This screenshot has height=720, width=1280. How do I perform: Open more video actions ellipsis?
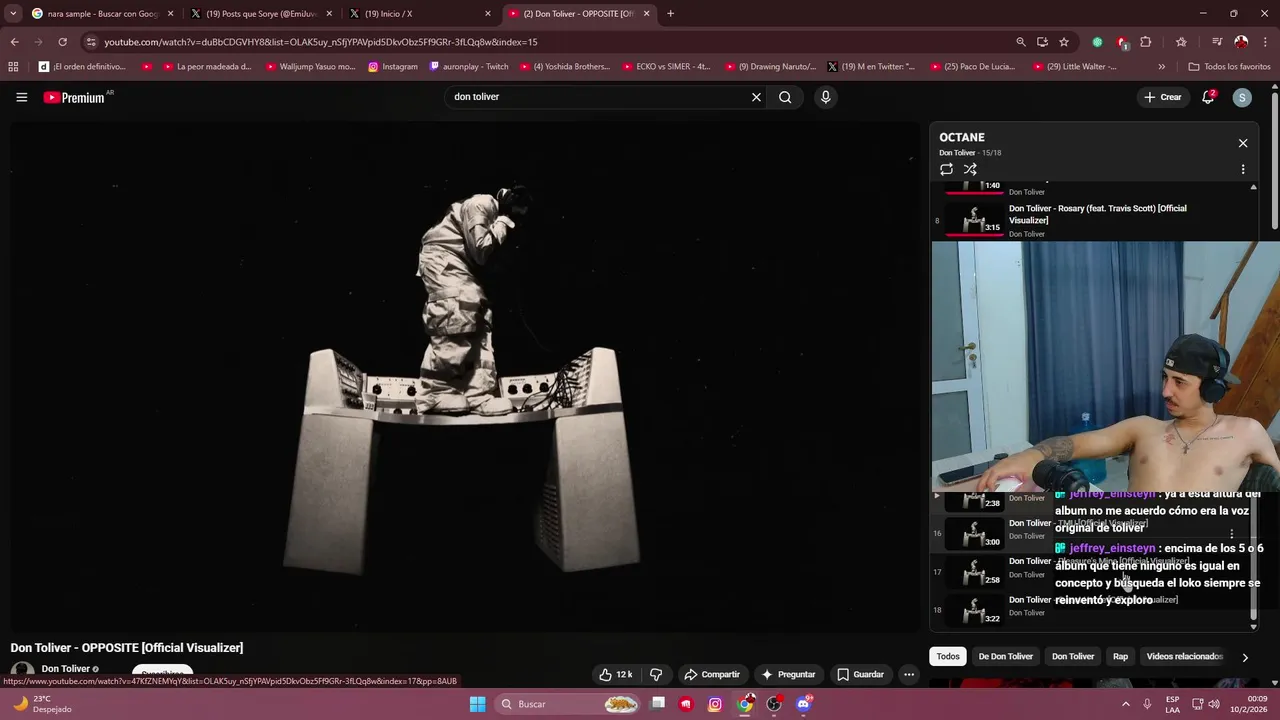click(909, 674)
